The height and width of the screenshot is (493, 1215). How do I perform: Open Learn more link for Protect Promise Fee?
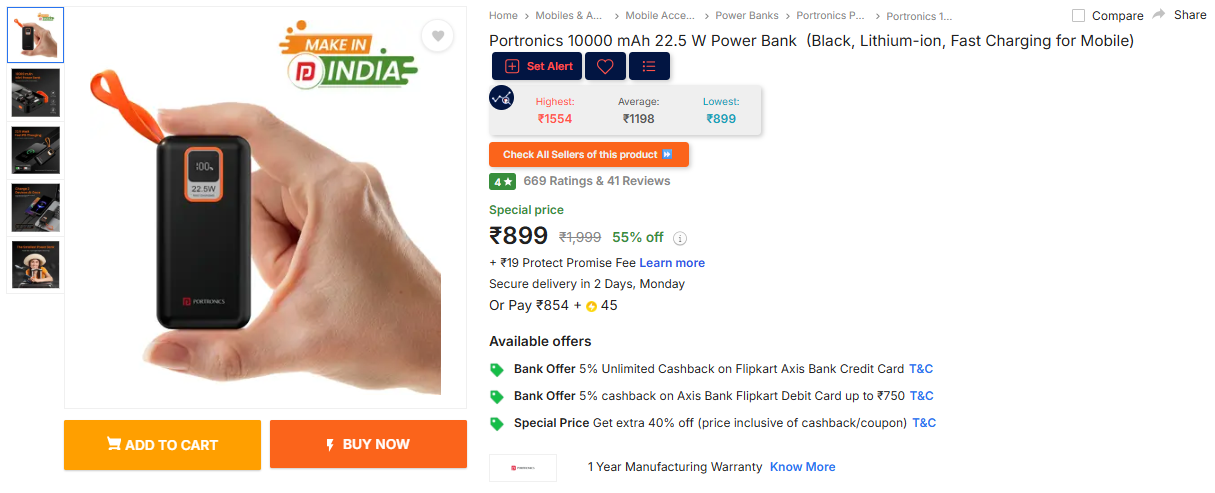coord(672,263)
